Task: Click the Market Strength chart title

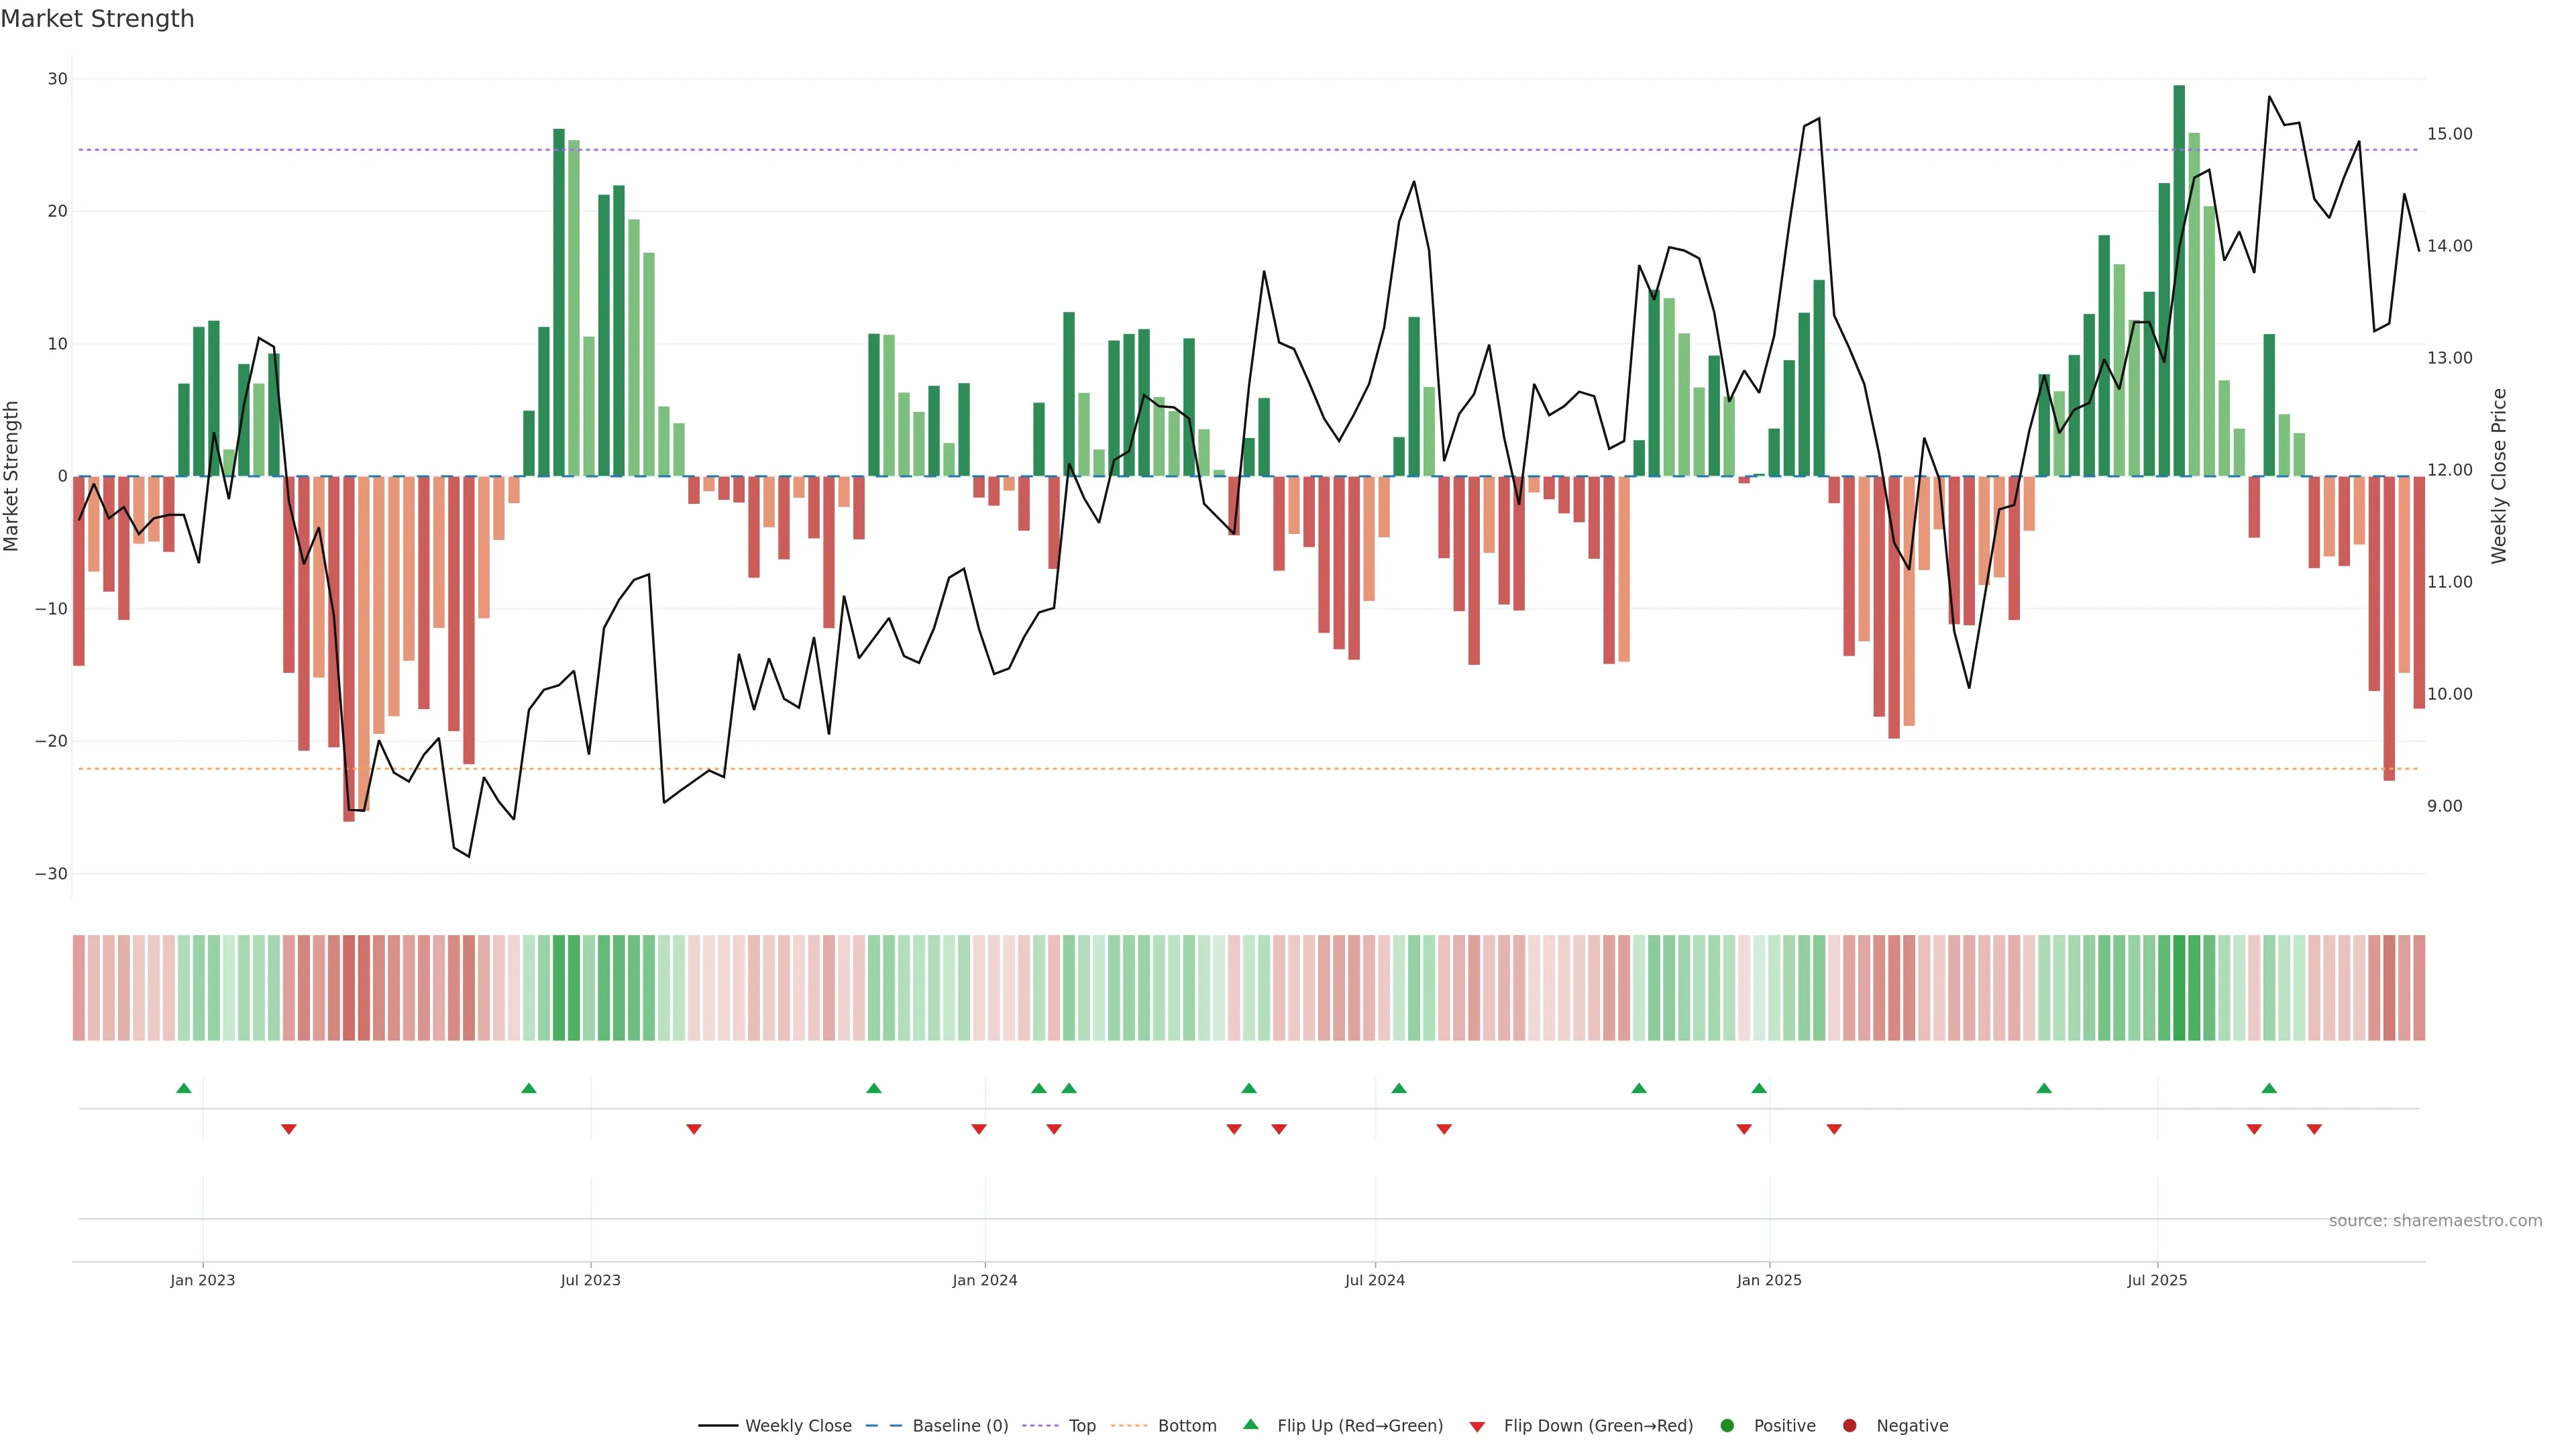Action: pos(97,19)
